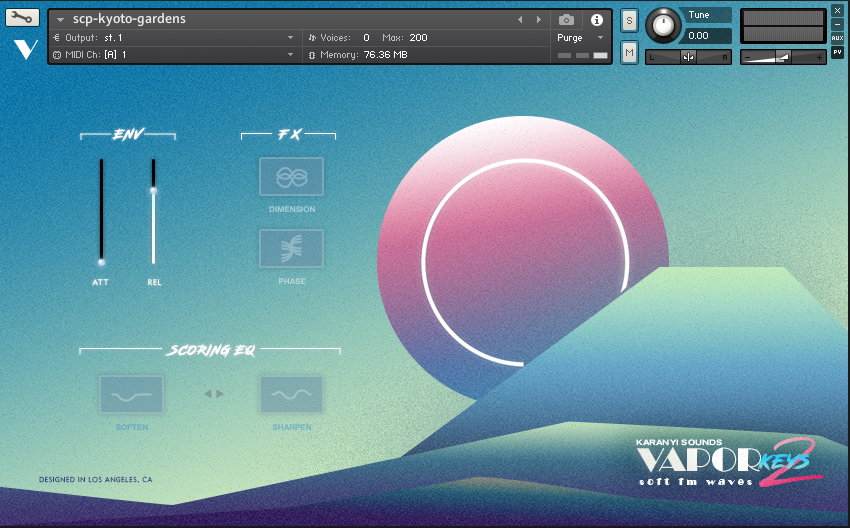
Task: Click the REL envelope slider handle
Action: 153,190
